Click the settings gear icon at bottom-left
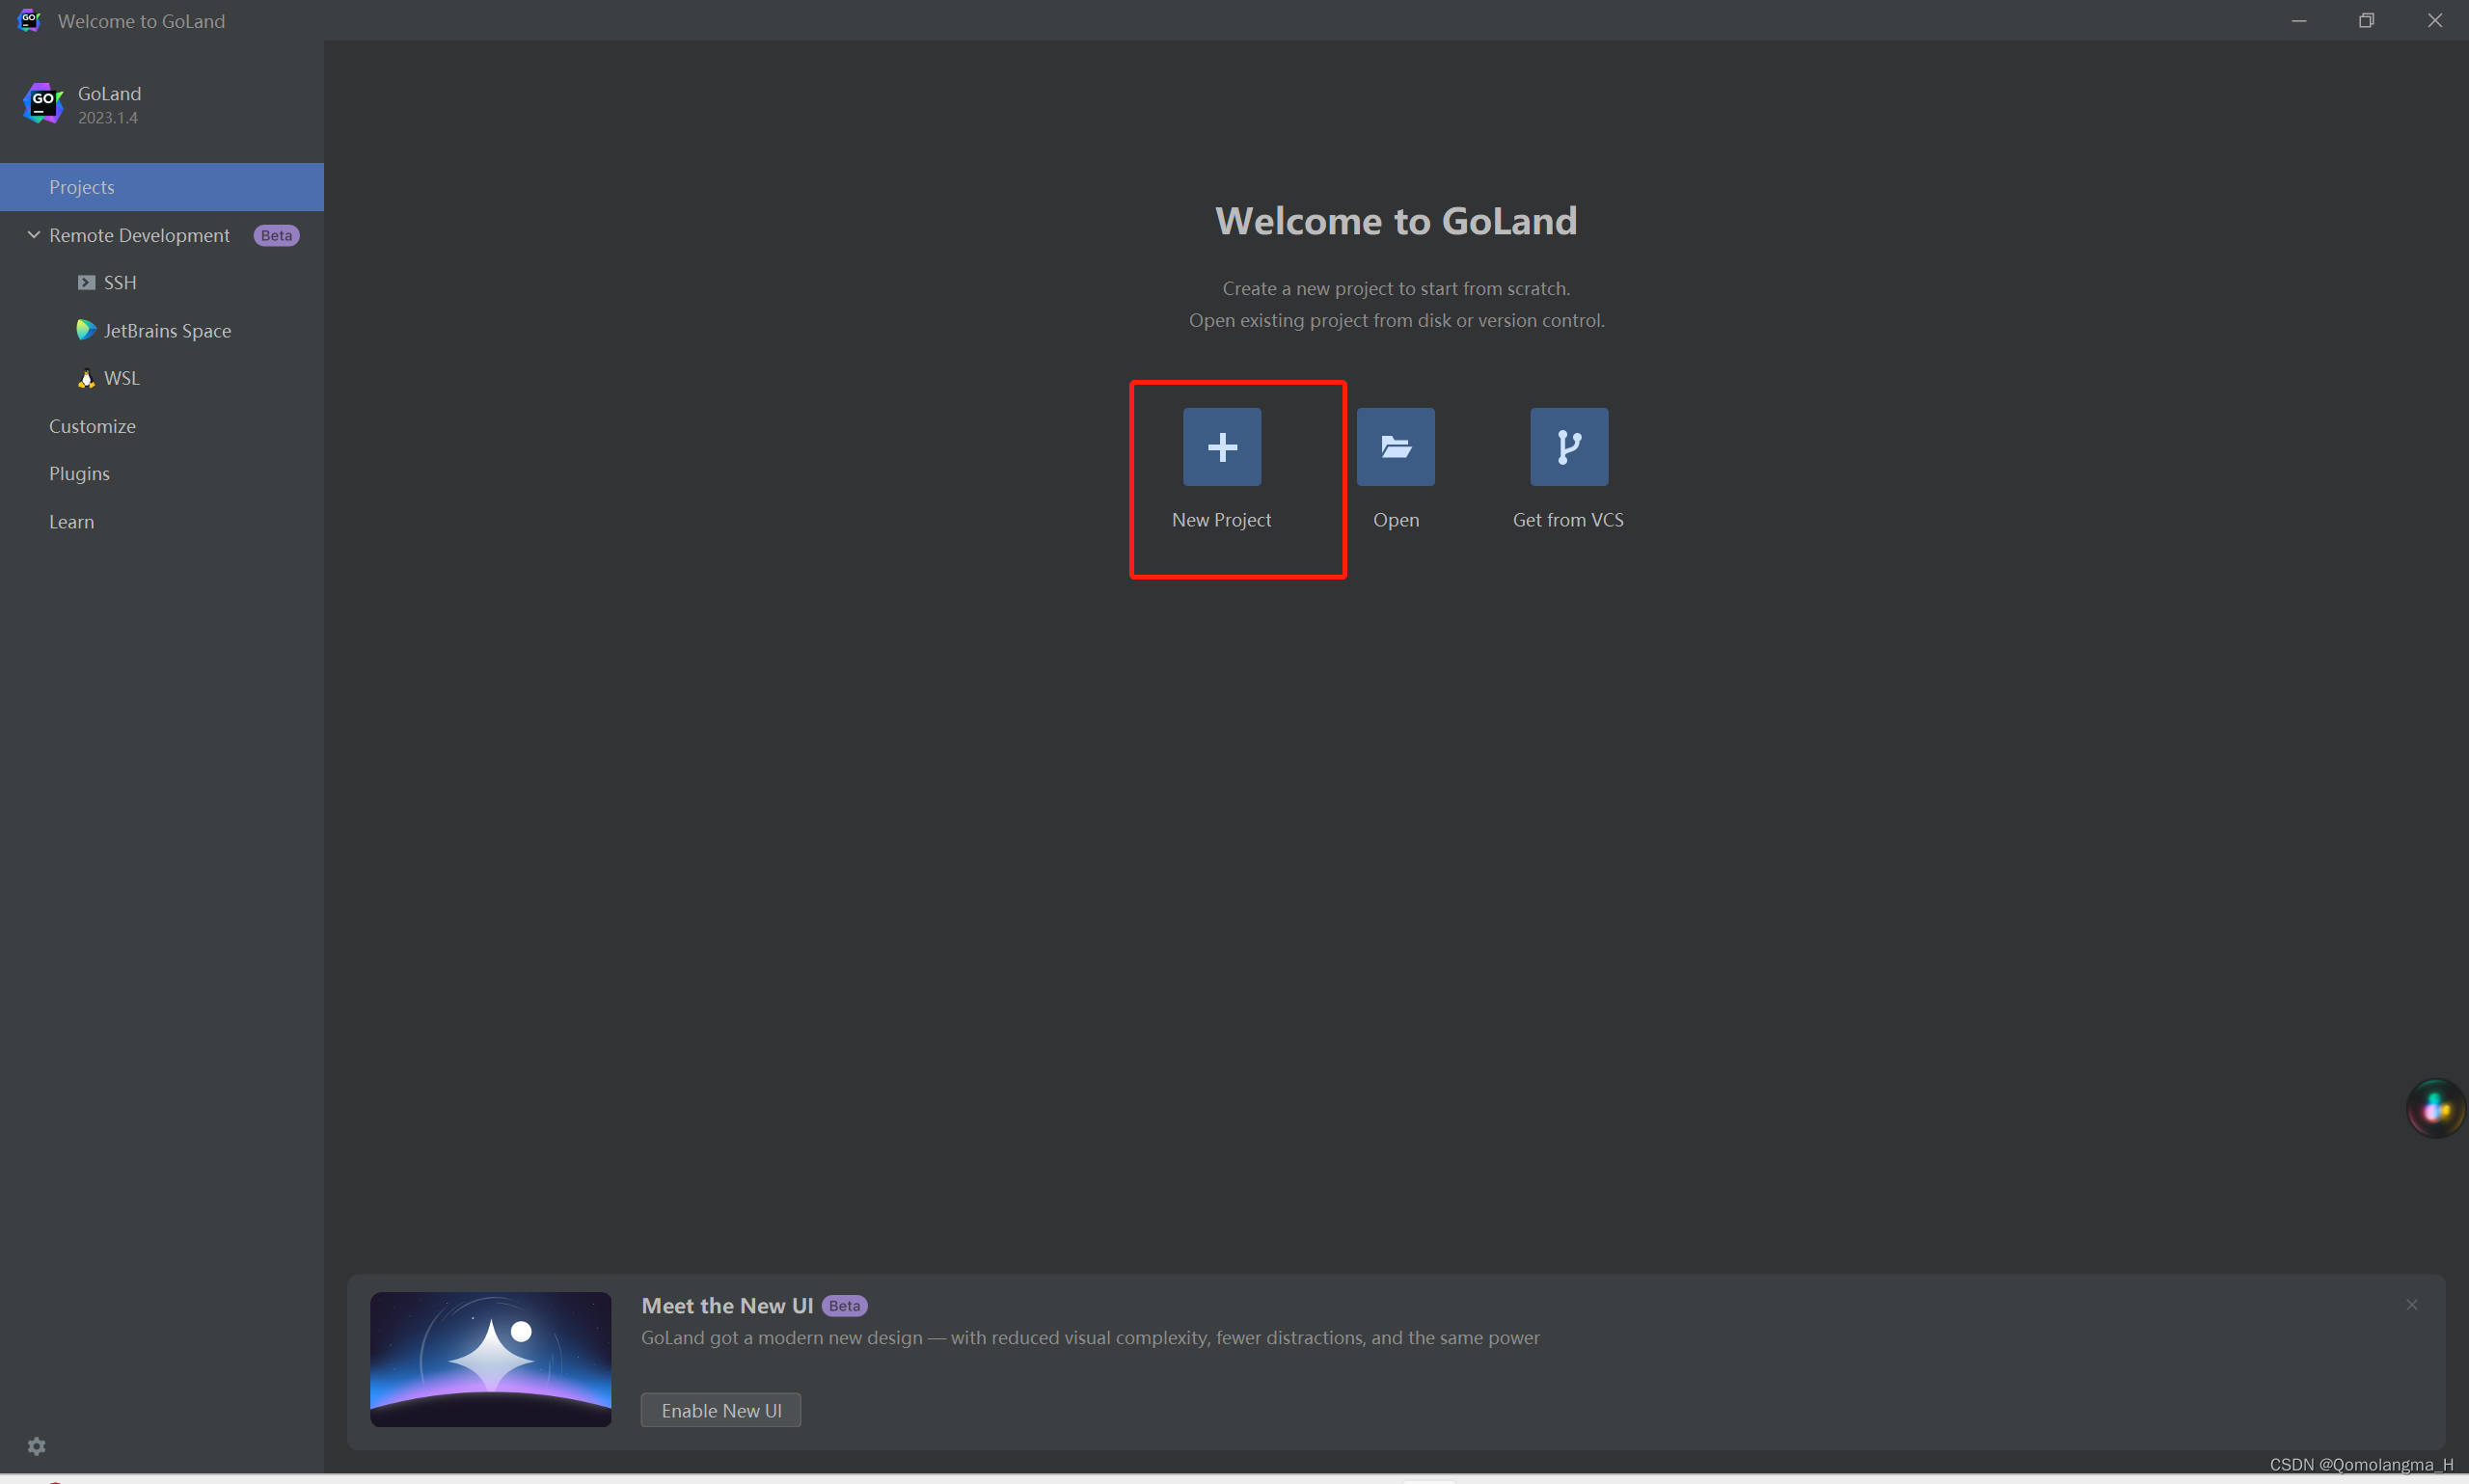2469x1484 pixels. (37, 1446)
